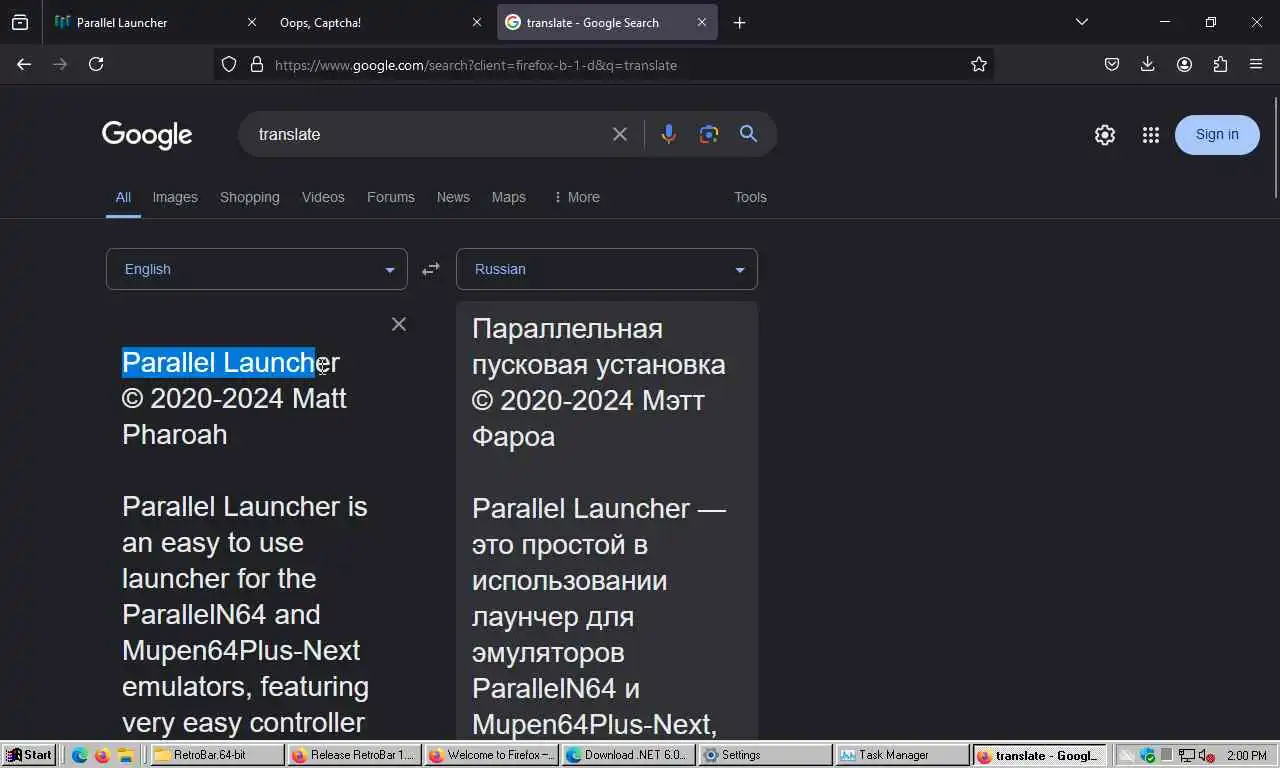Open a new tab with plus button
Image resolution: width=1280 pixels, height=768 pixels.
coord(739,22)
